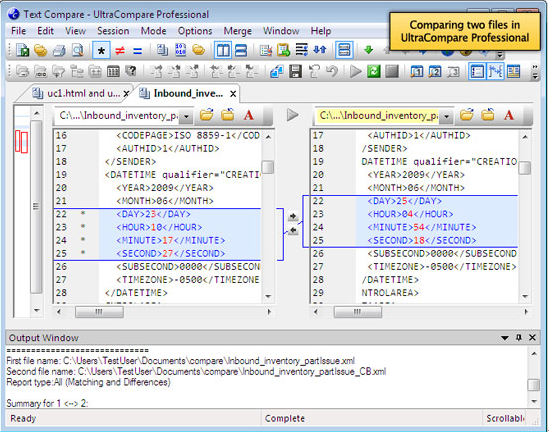Click green next difference down arrow

point(368,50)
